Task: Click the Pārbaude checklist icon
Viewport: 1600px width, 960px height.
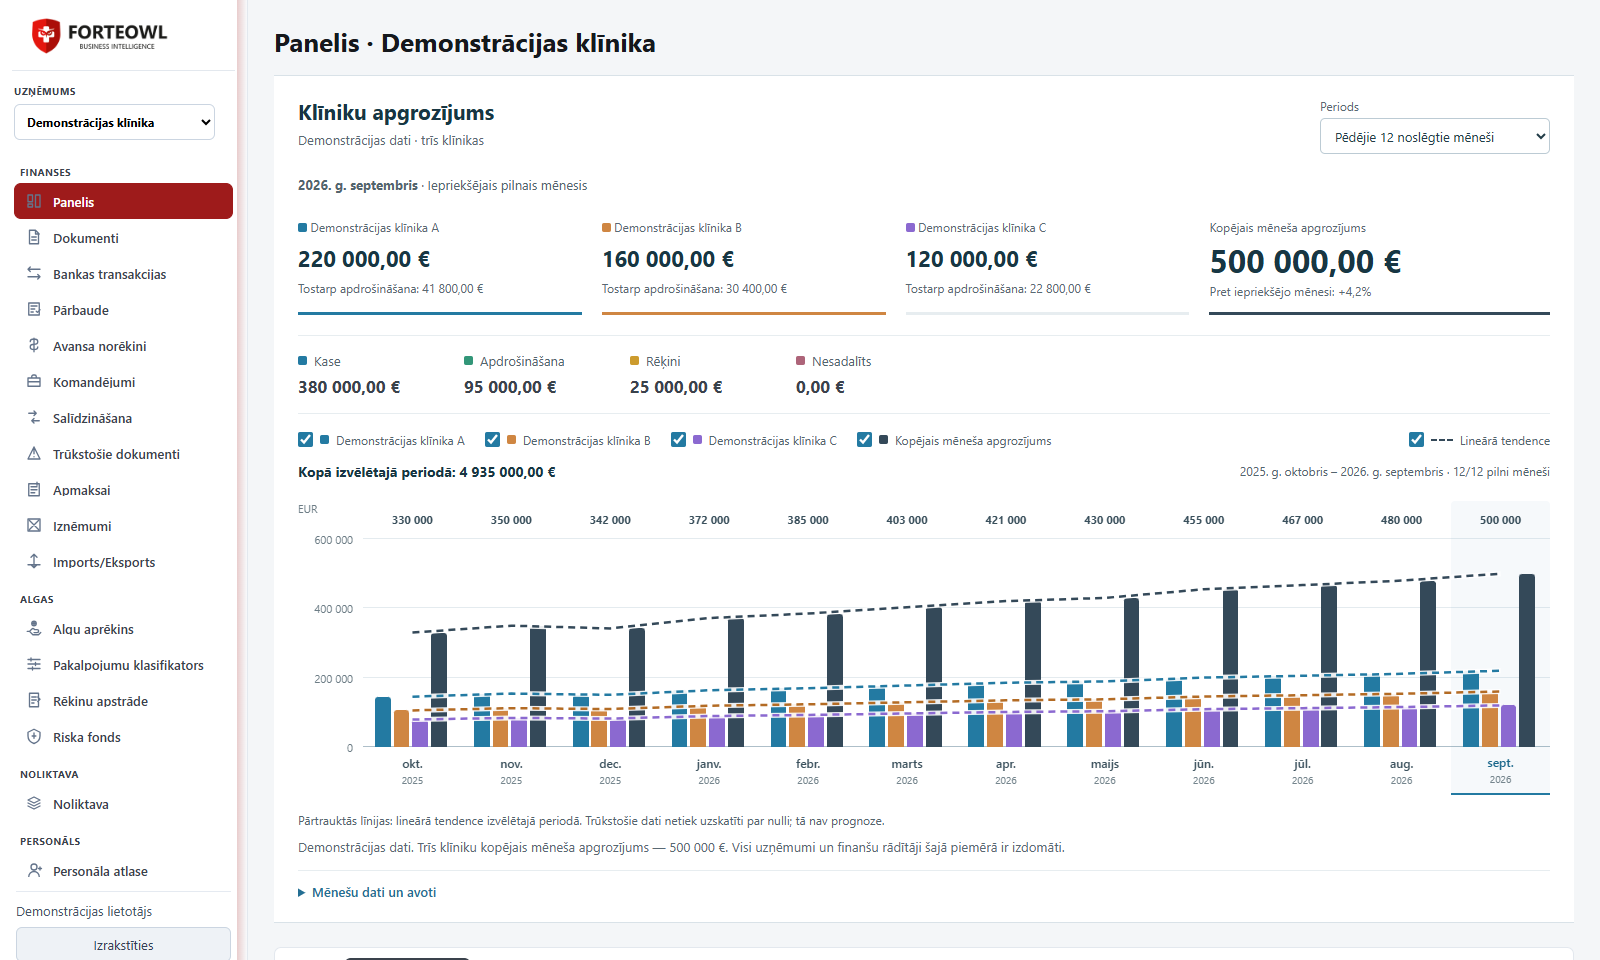Action: pyautogui.click(x=34, y=310)
